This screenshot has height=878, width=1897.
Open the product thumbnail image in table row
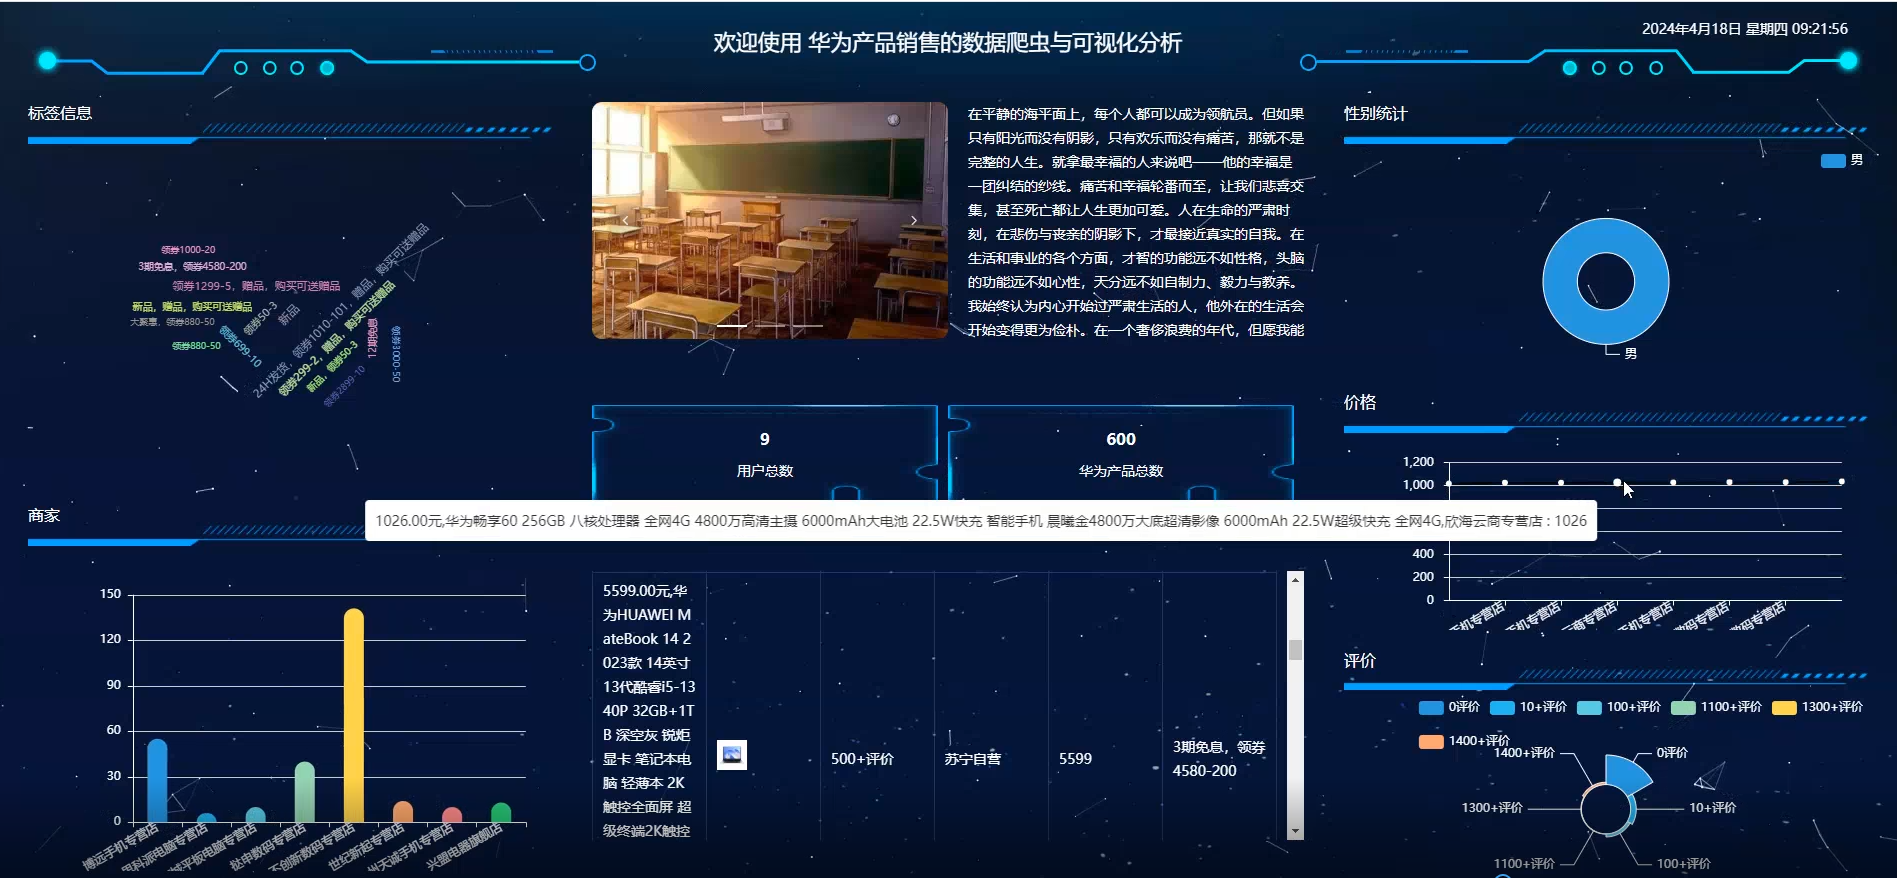coord(732,755)
